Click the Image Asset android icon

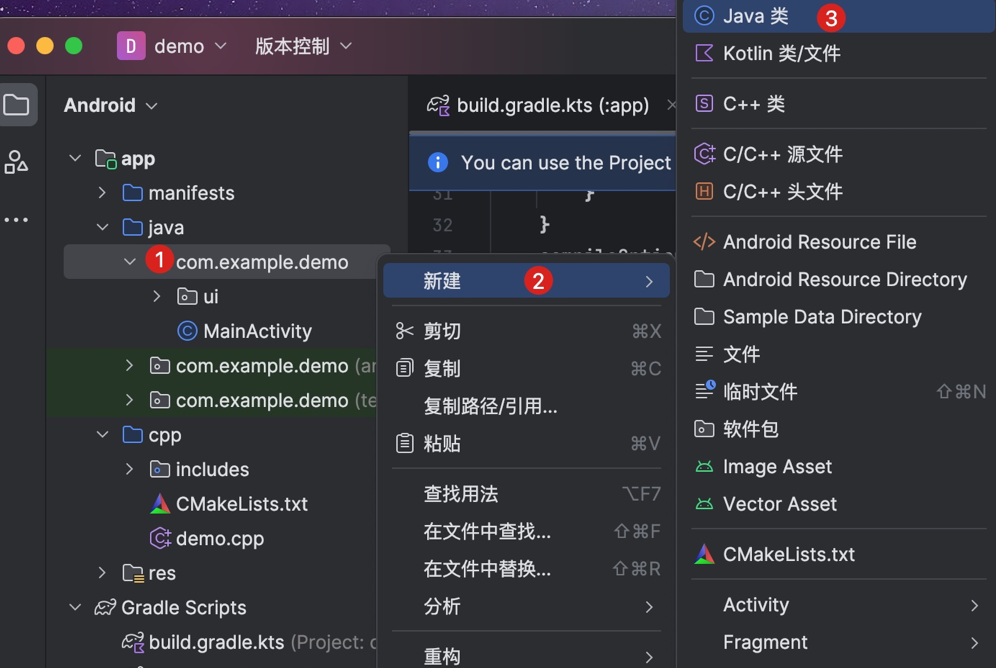704,467
